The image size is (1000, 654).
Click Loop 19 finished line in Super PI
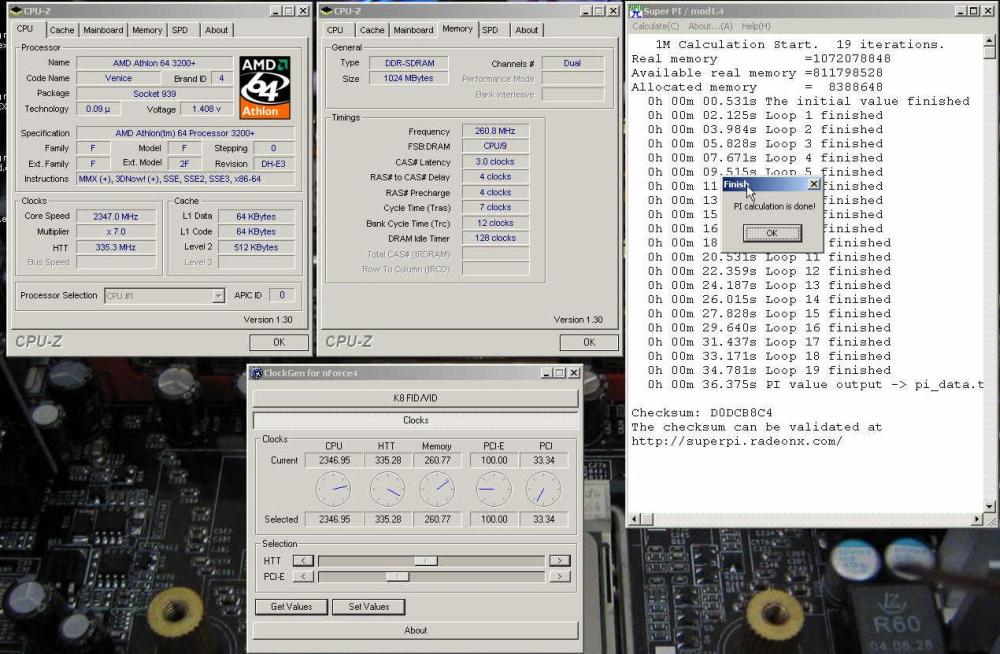pos(769,370)
